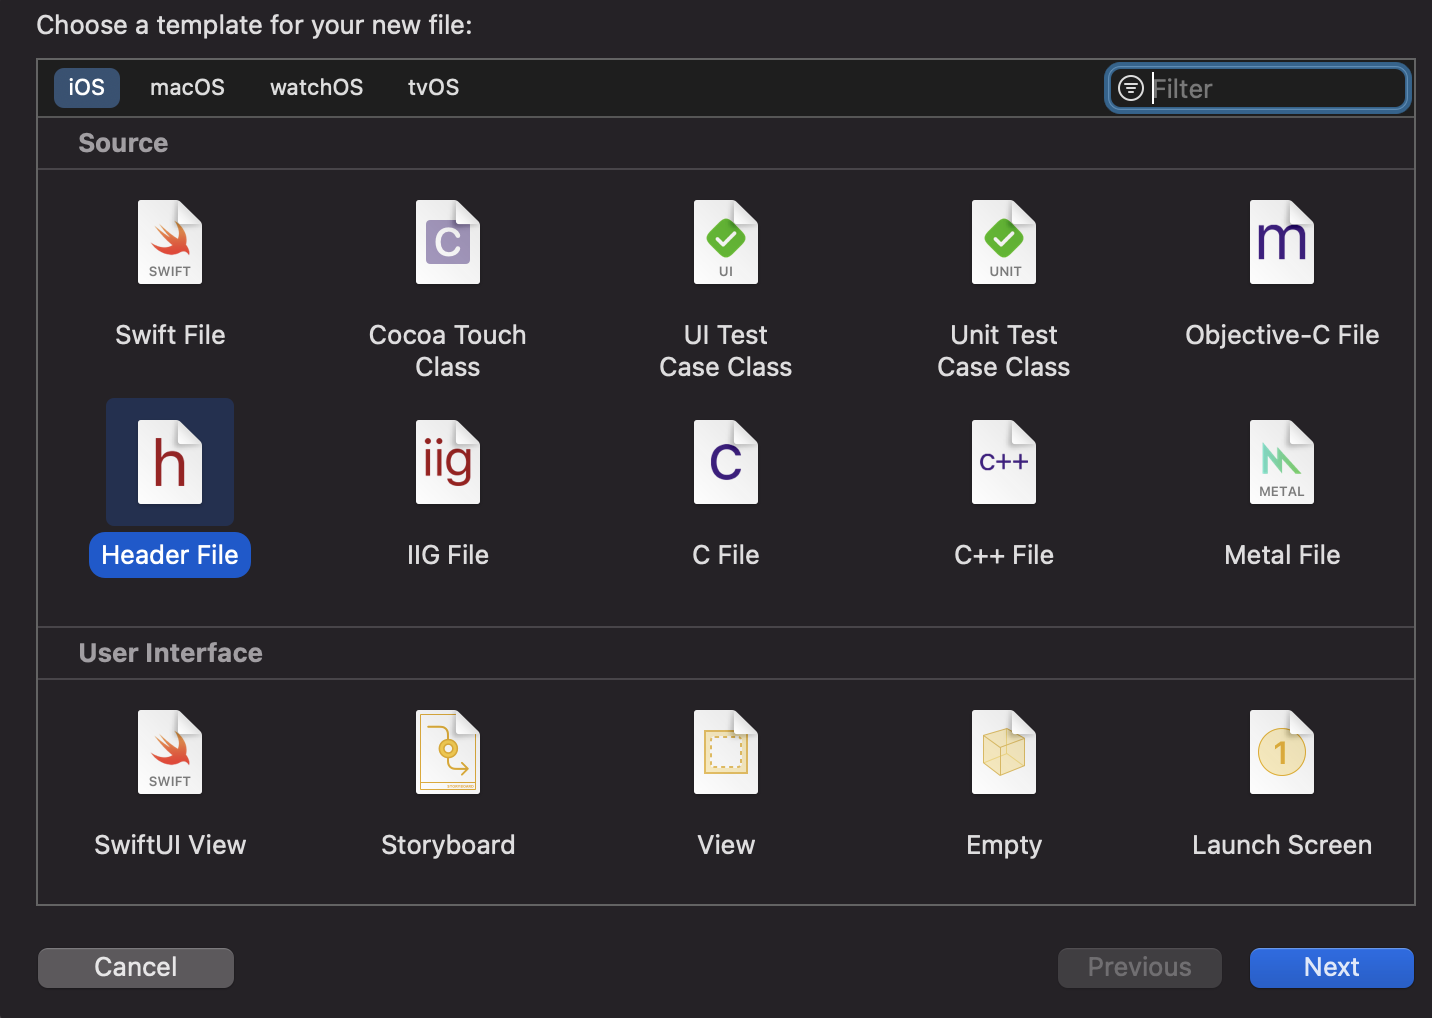
Task: Click the Metal File label
Action: (1282, 555)
